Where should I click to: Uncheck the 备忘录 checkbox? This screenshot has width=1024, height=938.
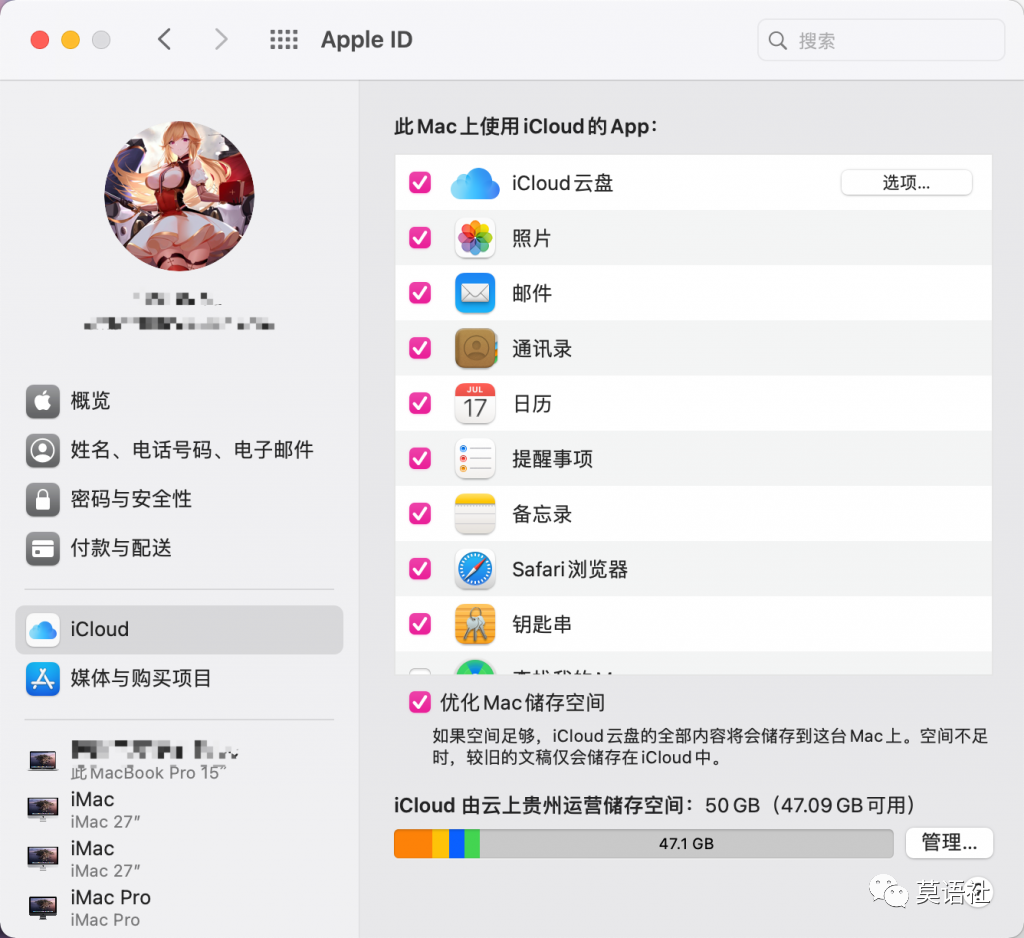420,513
